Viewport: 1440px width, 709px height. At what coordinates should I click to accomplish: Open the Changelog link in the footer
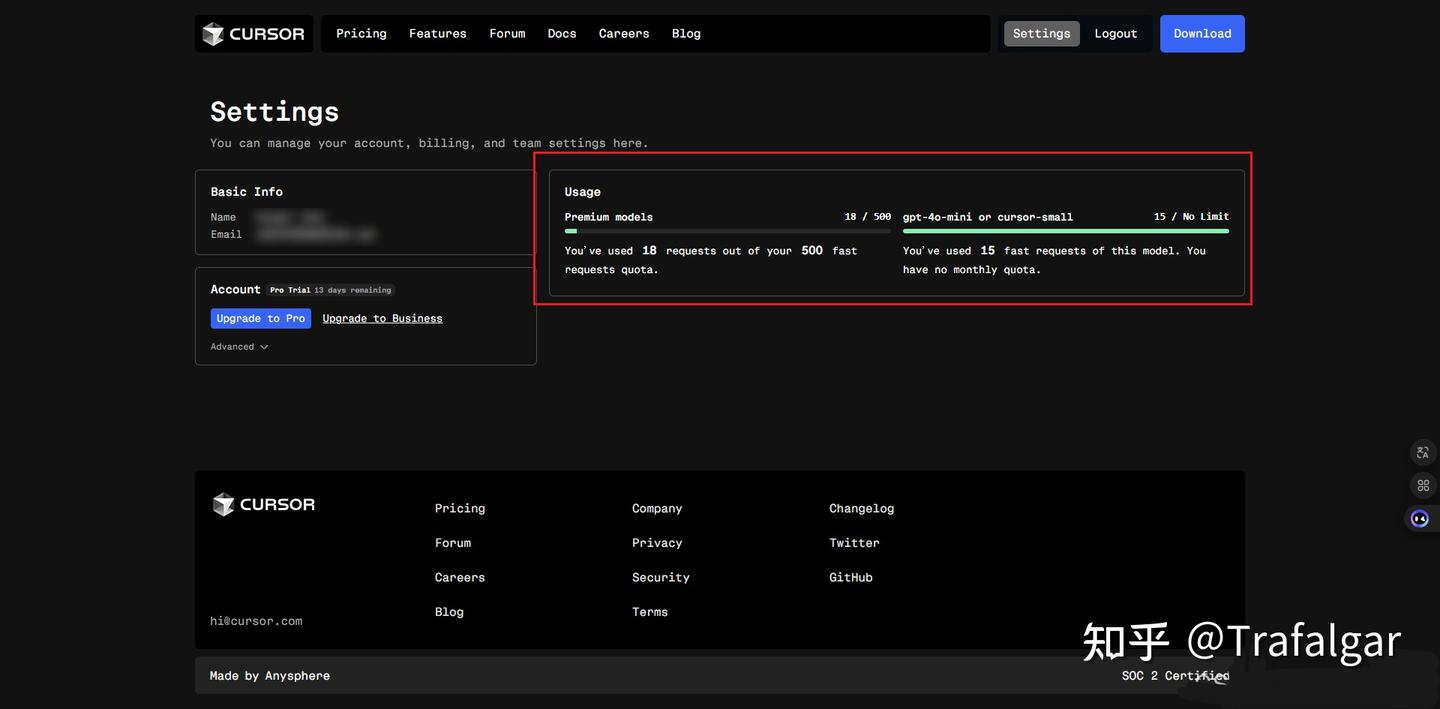click(861, 508)
